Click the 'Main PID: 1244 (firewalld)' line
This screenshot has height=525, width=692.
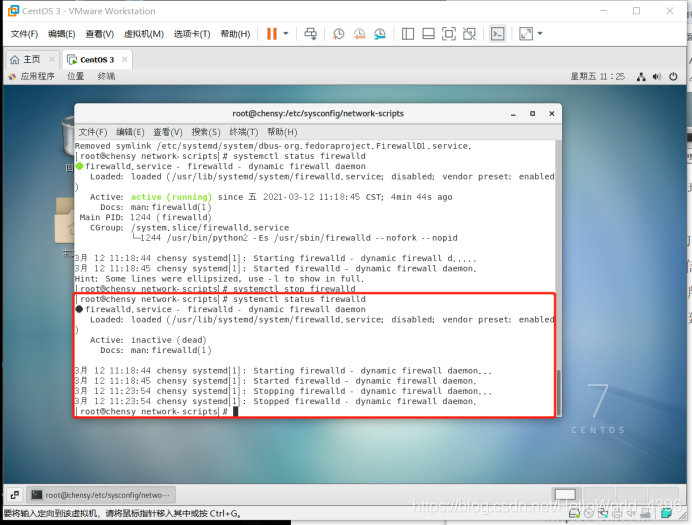coord(146,218)
